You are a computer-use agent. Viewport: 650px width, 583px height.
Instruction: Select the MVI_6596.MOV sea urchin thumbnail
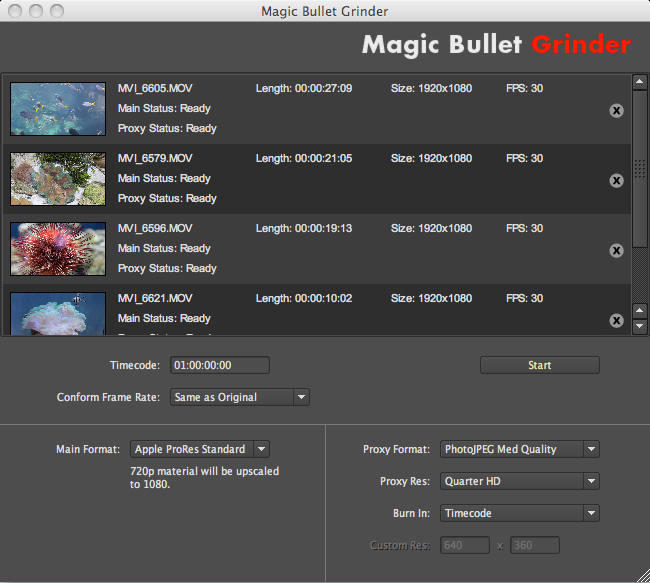point(58,249)
